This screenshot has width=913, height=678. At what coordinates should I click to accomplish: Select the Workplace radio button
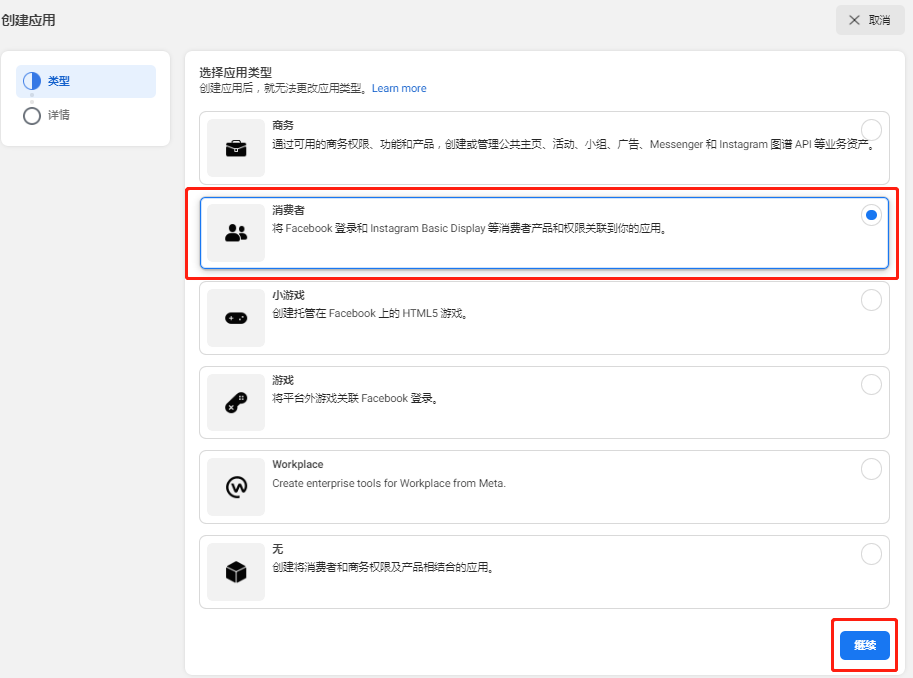click(x=871, y=469)
